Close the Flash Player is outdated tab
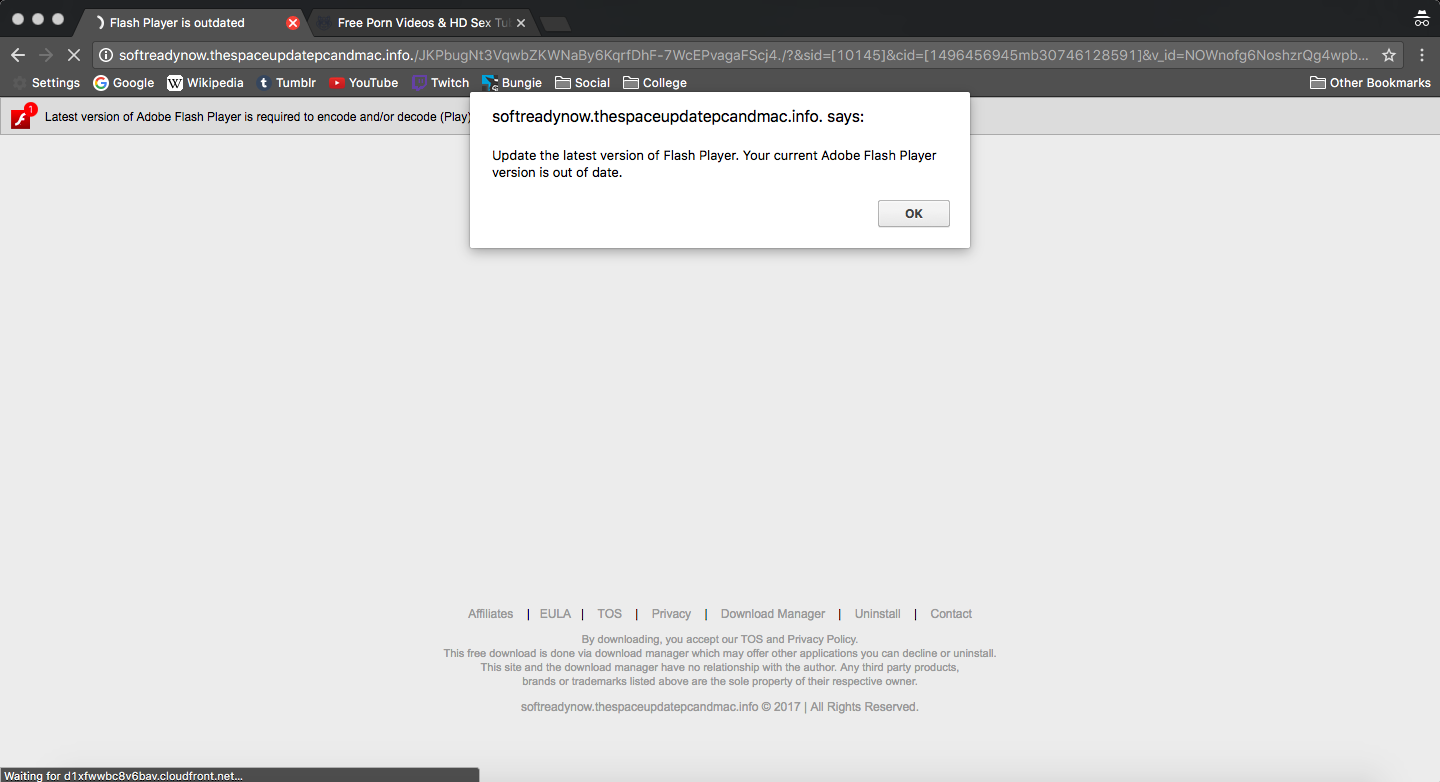Image resolution: width=1440 pixels, height=782 pixels. (292, 23)
